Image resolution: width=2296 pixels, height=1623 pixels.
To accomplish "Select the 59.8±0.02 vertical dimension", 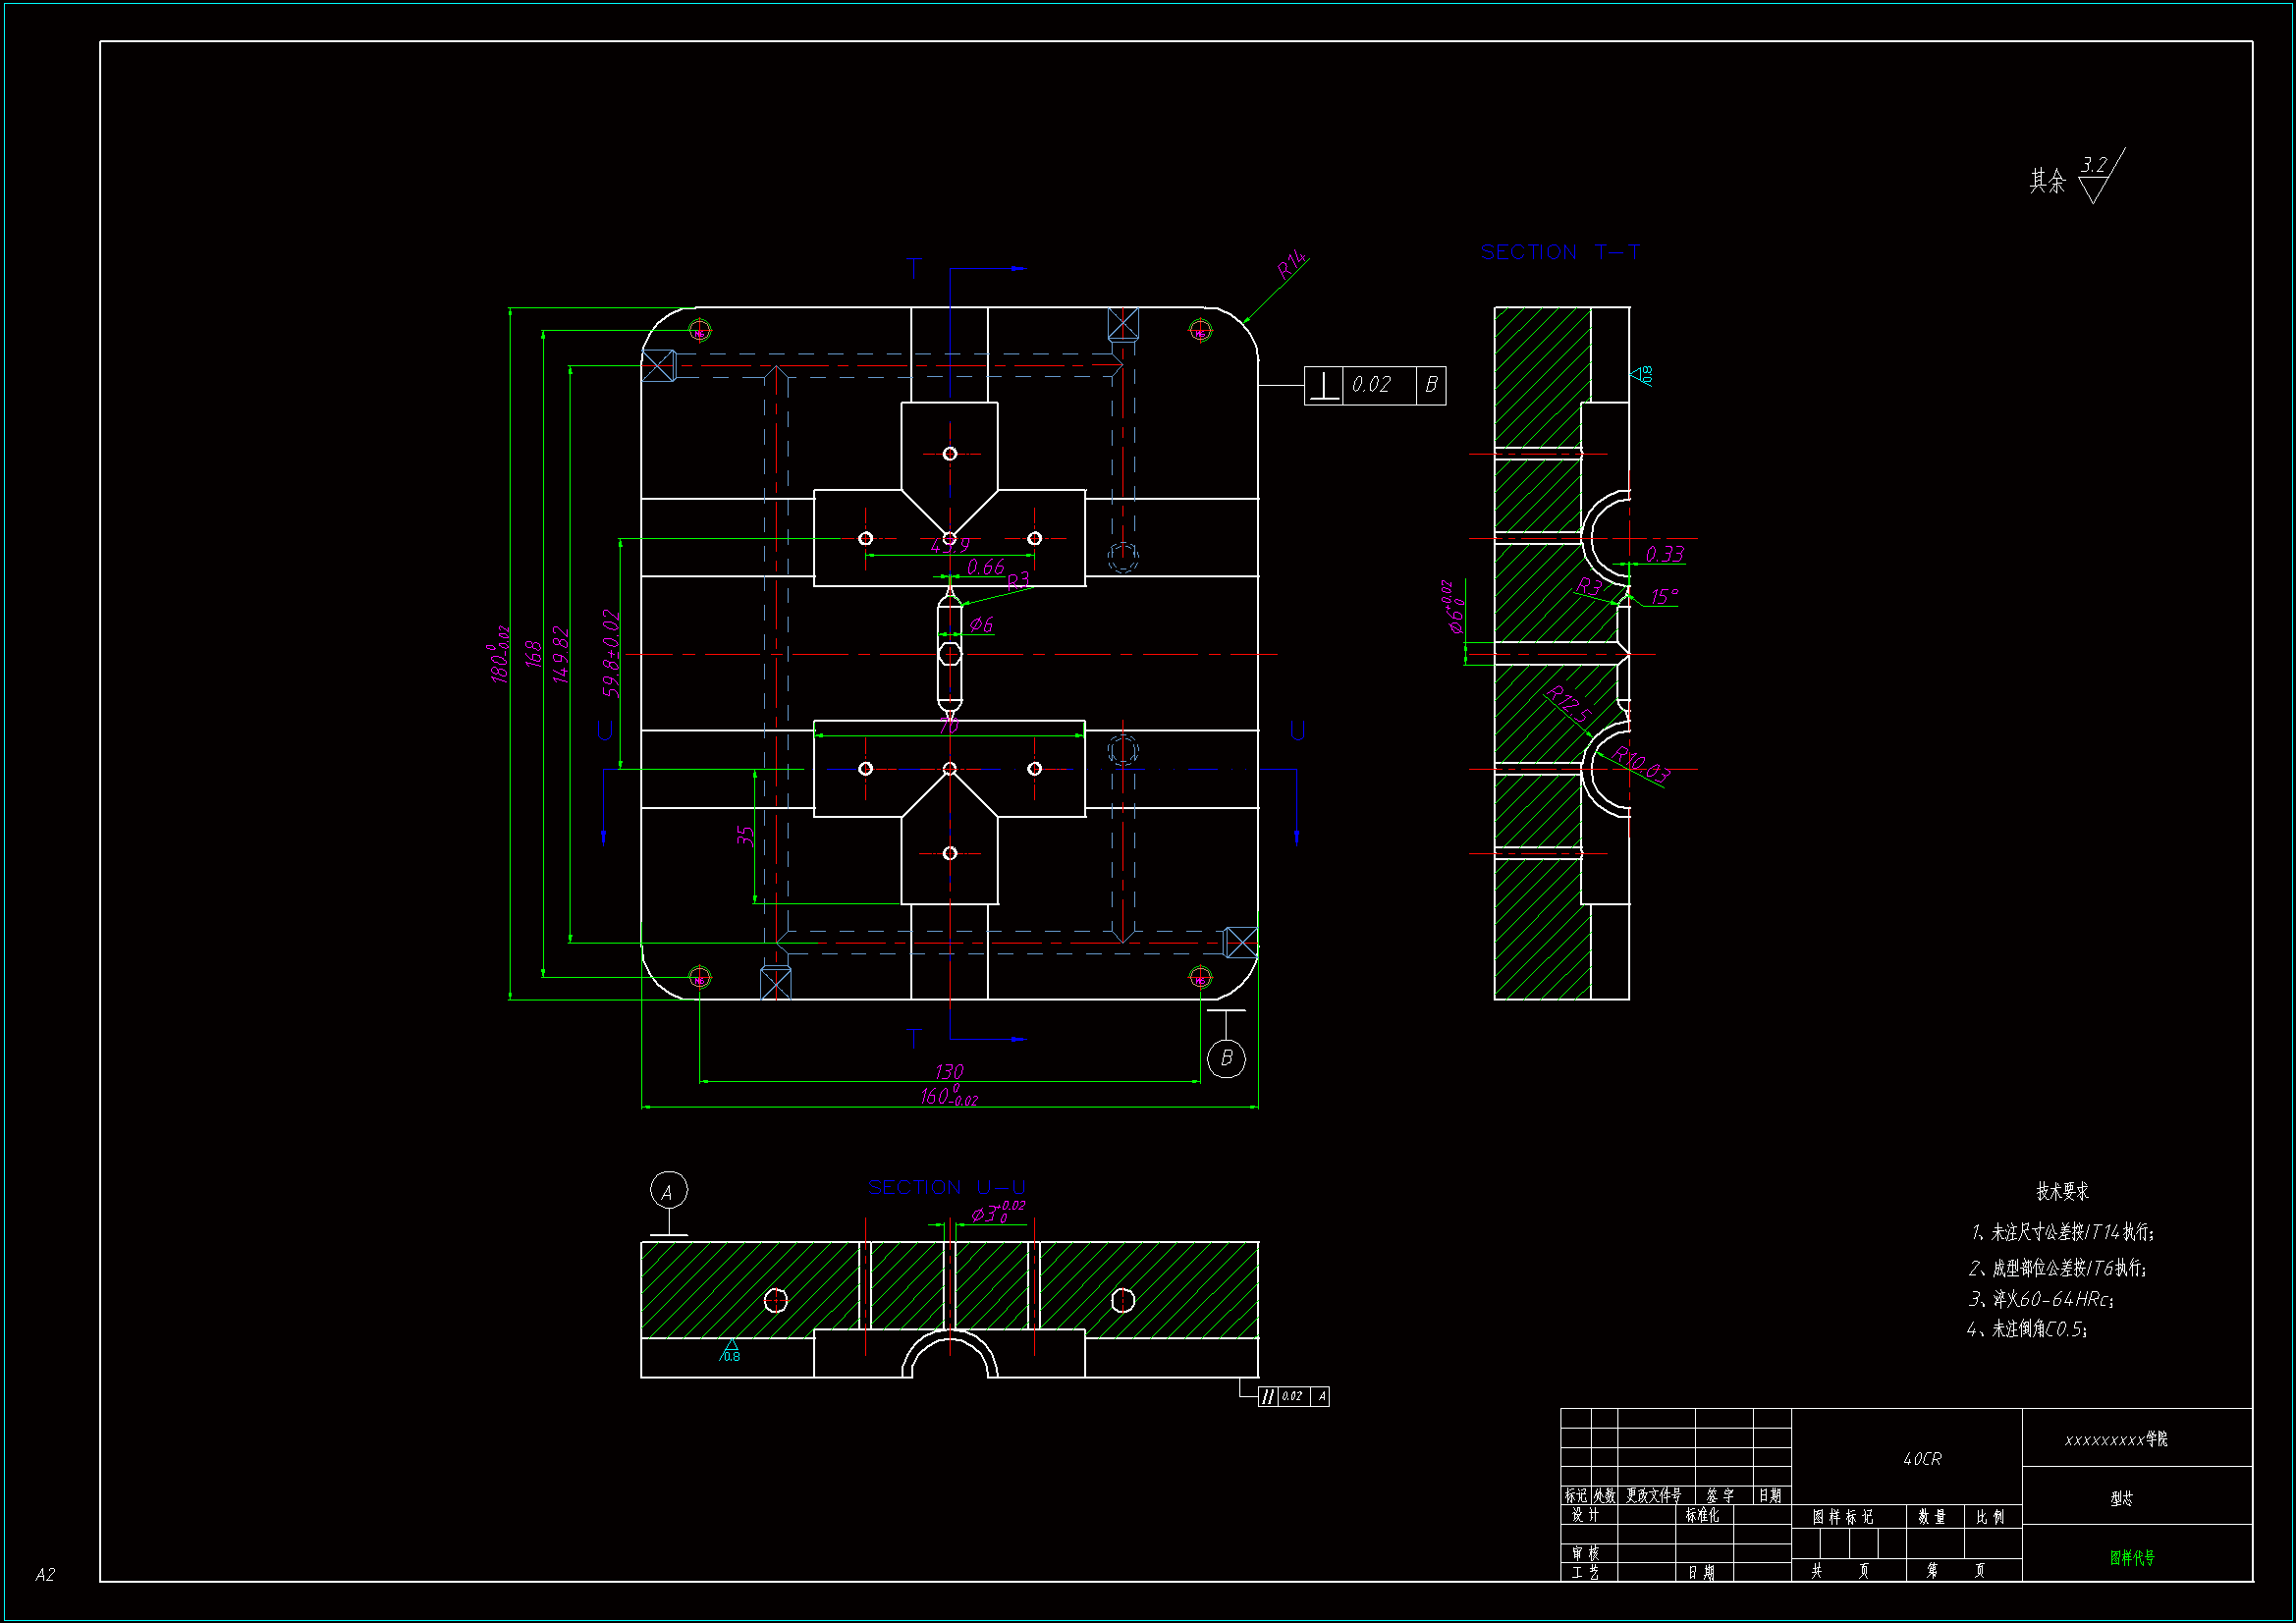I will click(611, 653).
